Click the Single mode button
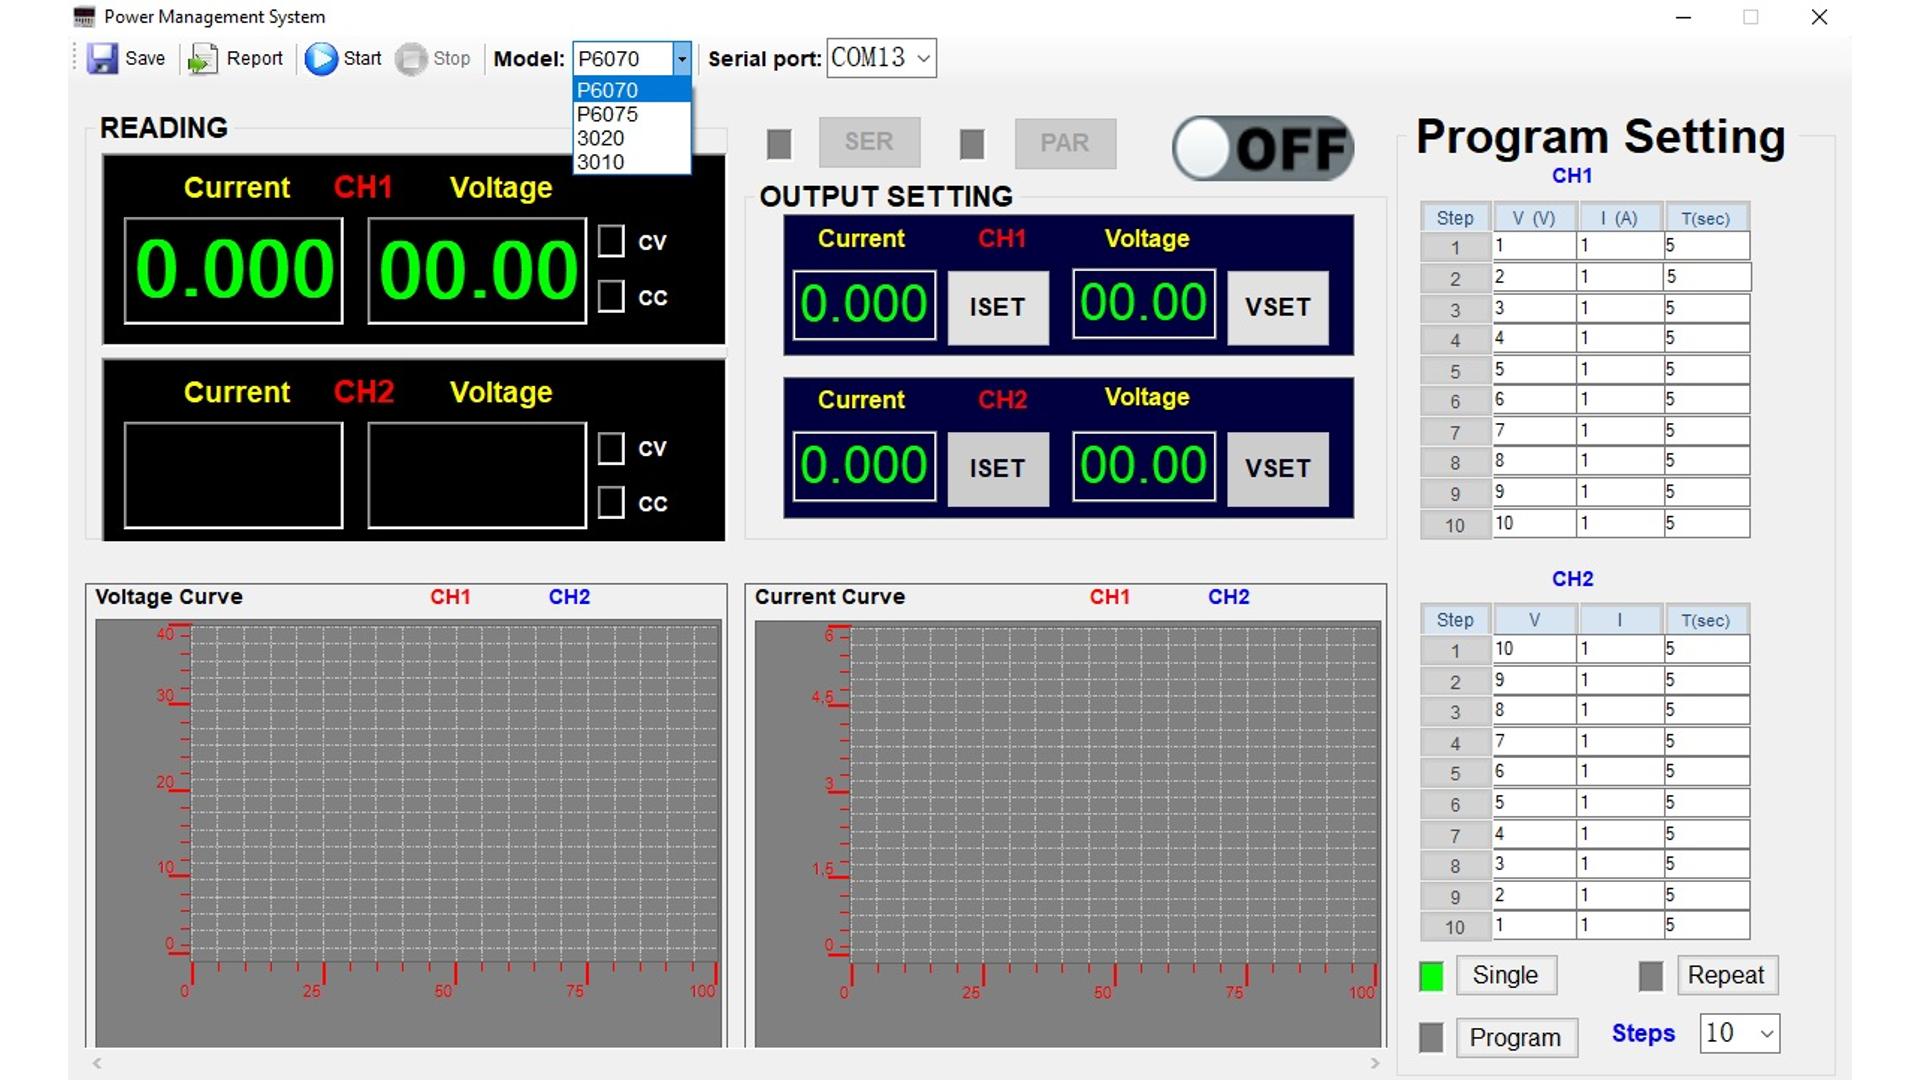1920x1080 pixels. (1506, 976)
